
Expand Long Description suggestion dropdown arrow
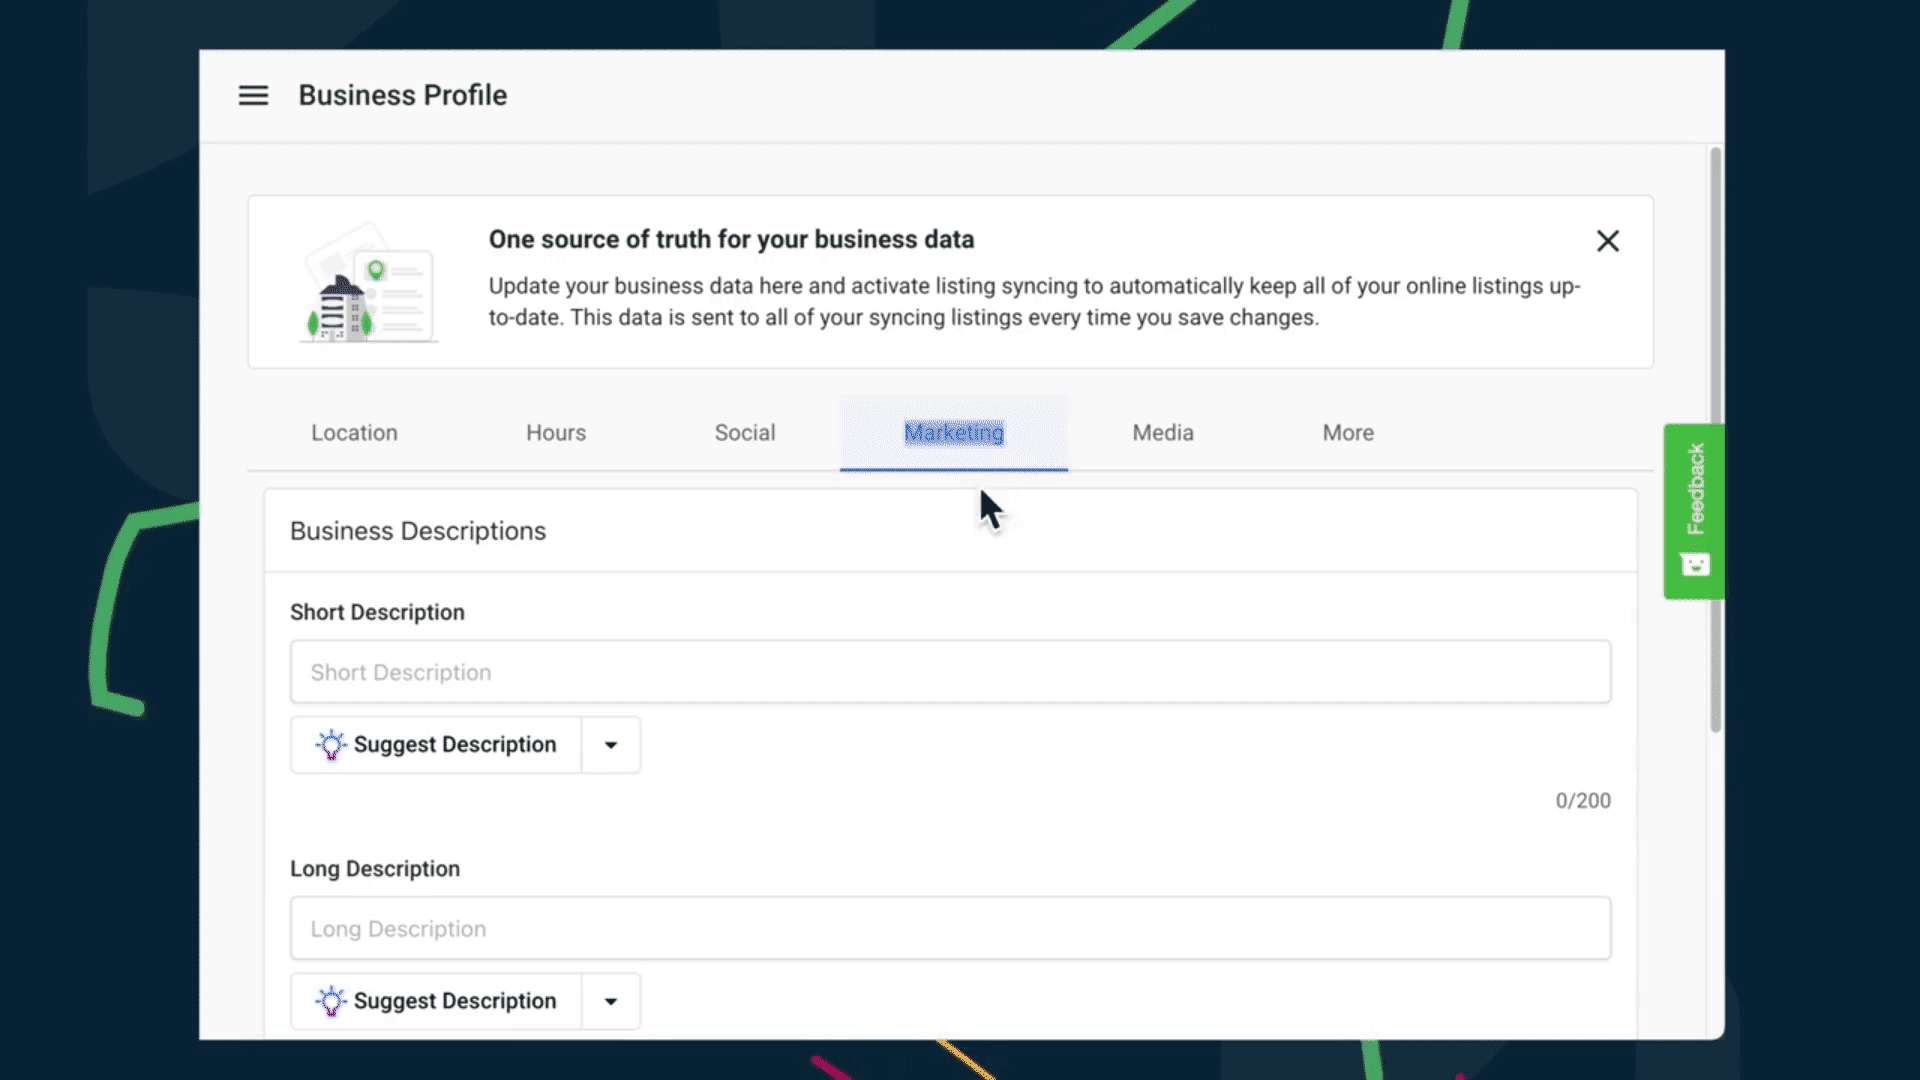point(611,1001)
